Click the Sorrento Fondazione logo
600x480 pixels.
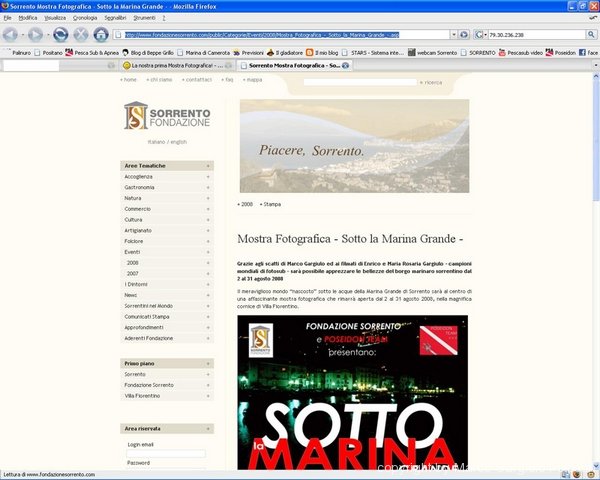(x=167, y=116)
